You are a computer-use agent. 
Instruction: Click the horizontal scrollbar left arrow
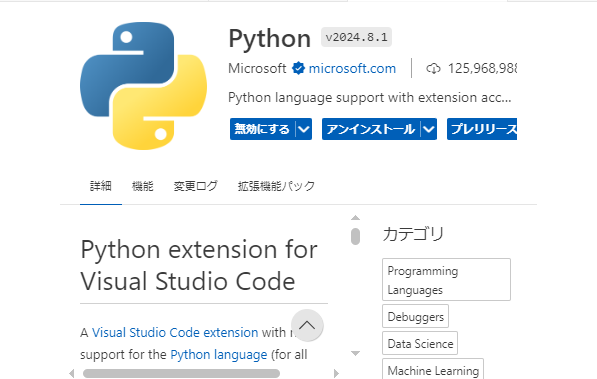[72, 373]
